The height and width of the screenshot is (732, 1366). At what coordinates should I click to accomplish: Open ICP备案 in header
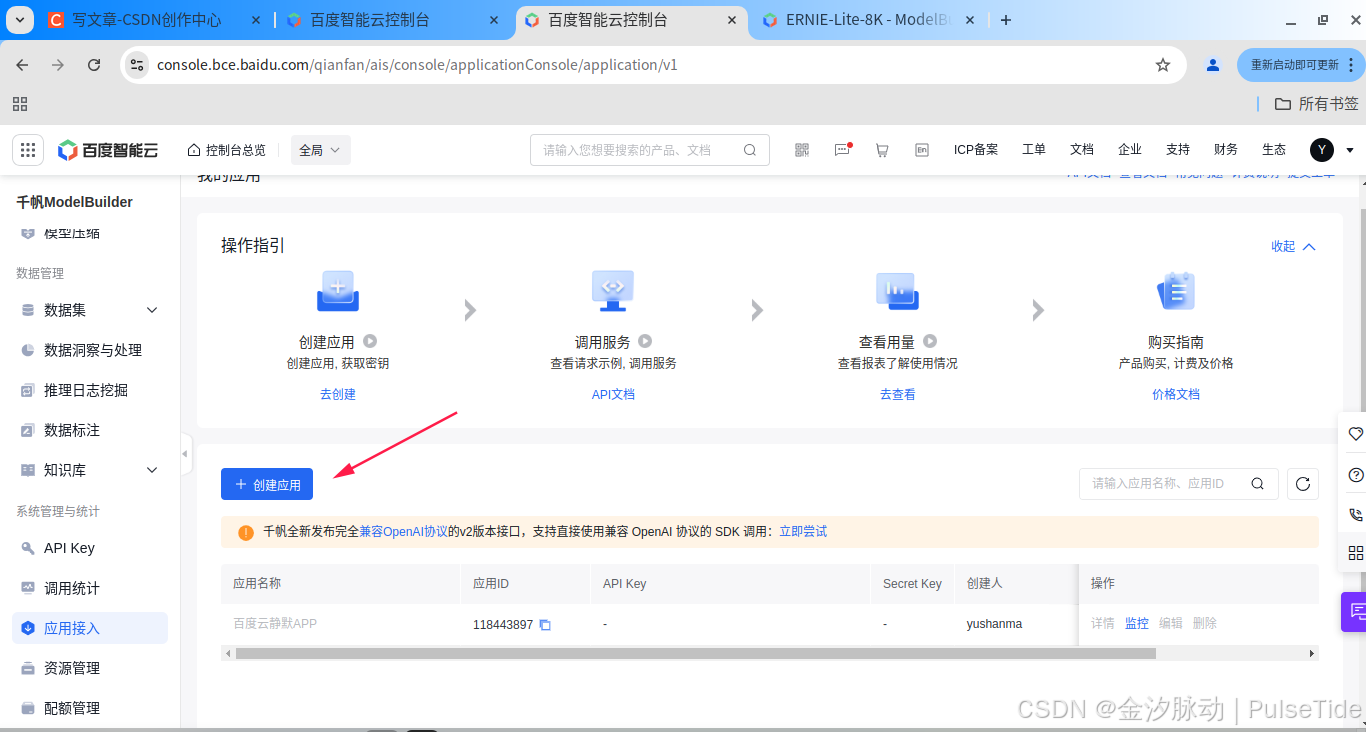976,150
